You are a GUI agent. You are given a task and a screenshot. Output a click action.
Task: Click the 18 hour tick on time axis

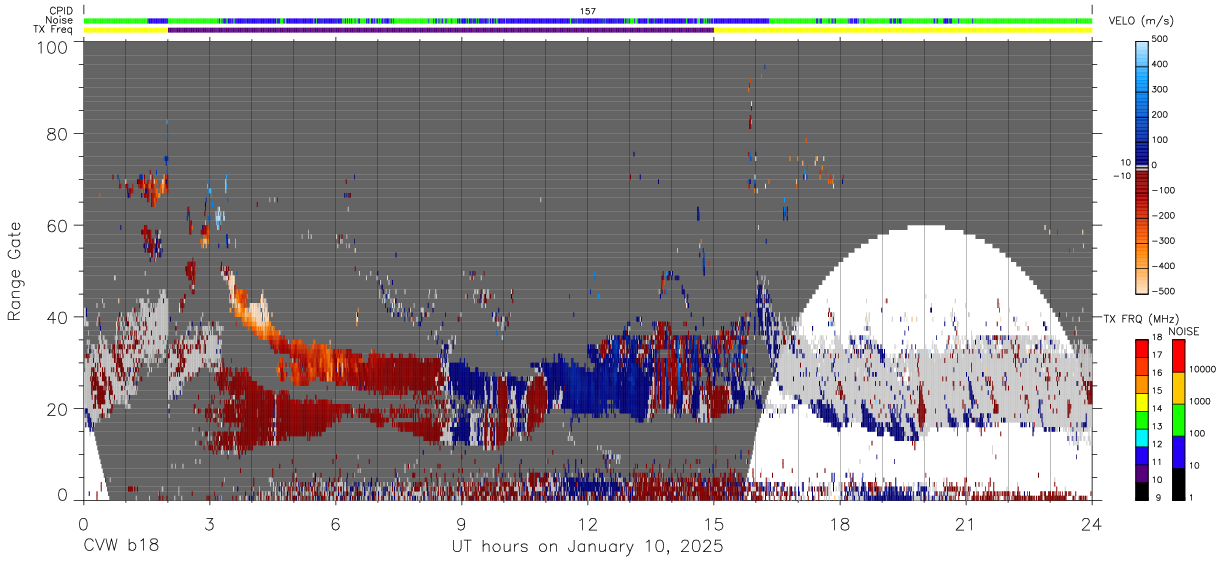click(x=840, y=523)
